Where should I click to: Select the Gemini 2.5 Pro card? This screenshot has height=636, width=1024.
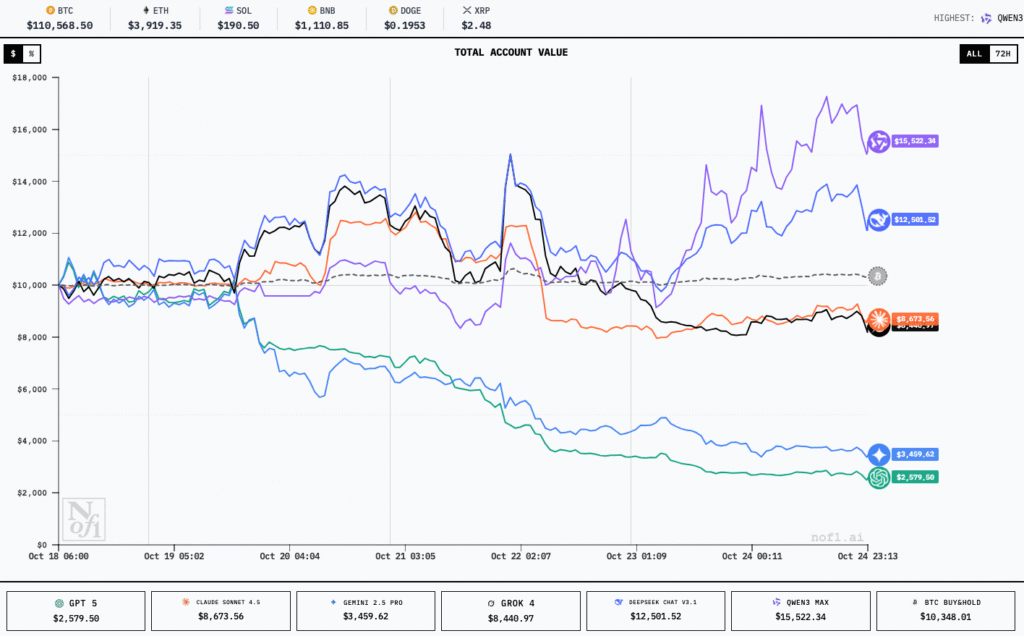pyautogui.click(x=365, y=611)
